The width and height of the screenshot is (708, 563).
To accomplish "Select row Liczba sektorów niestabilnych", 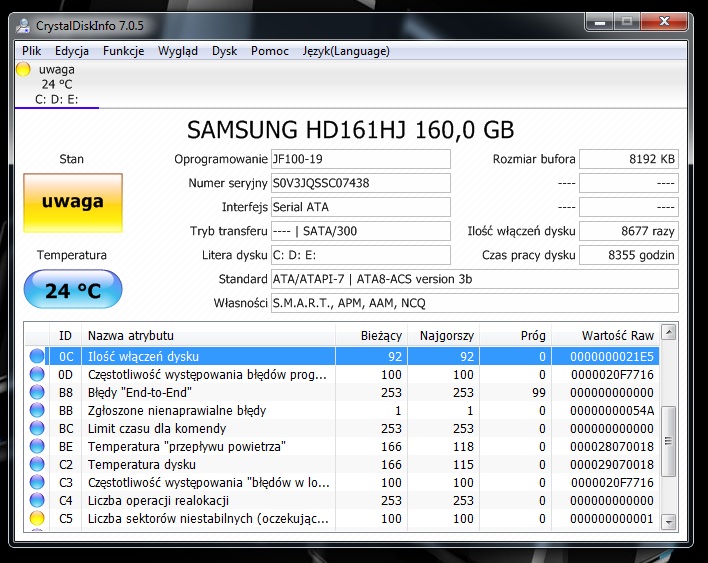I will coord(342,518).
